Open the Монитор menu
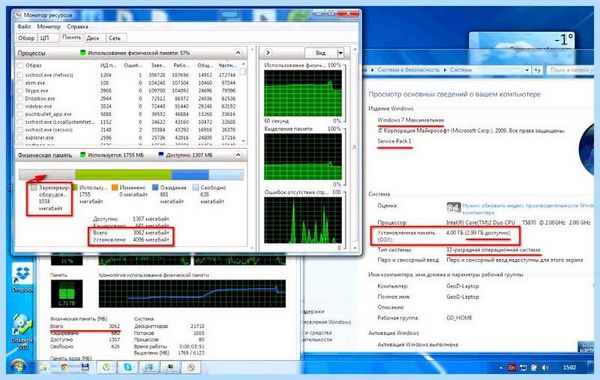Viewport: 600px width, 380px height. [x=49, y=27]
